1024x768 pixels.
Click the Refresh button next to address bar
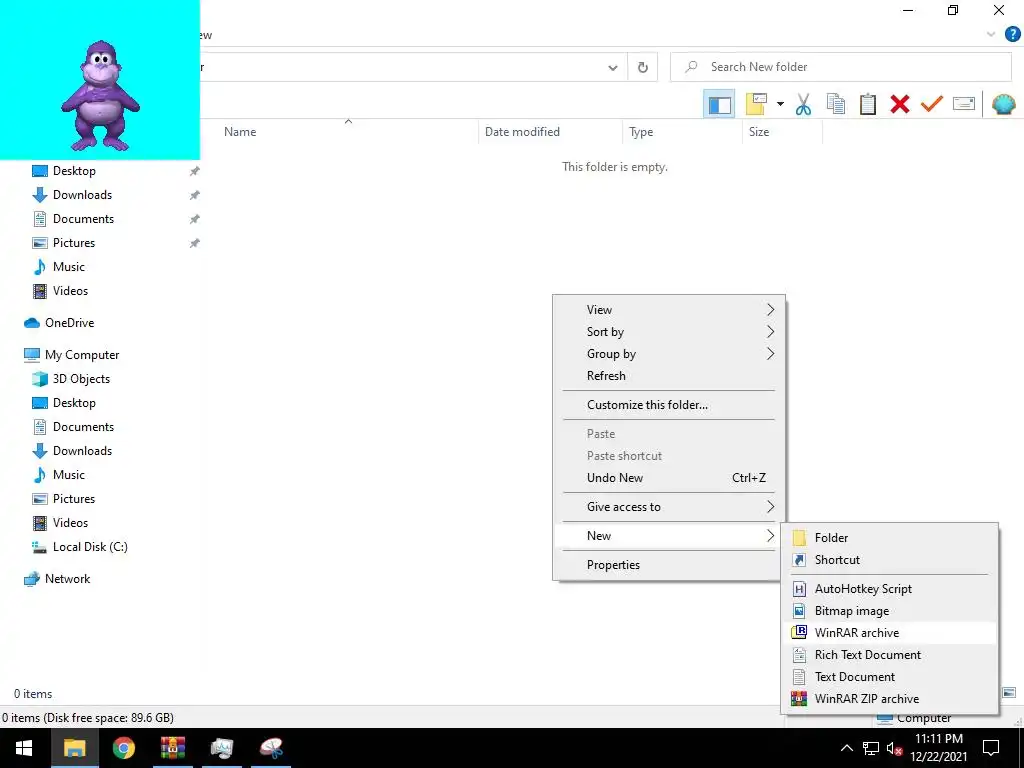coord(643,67)
